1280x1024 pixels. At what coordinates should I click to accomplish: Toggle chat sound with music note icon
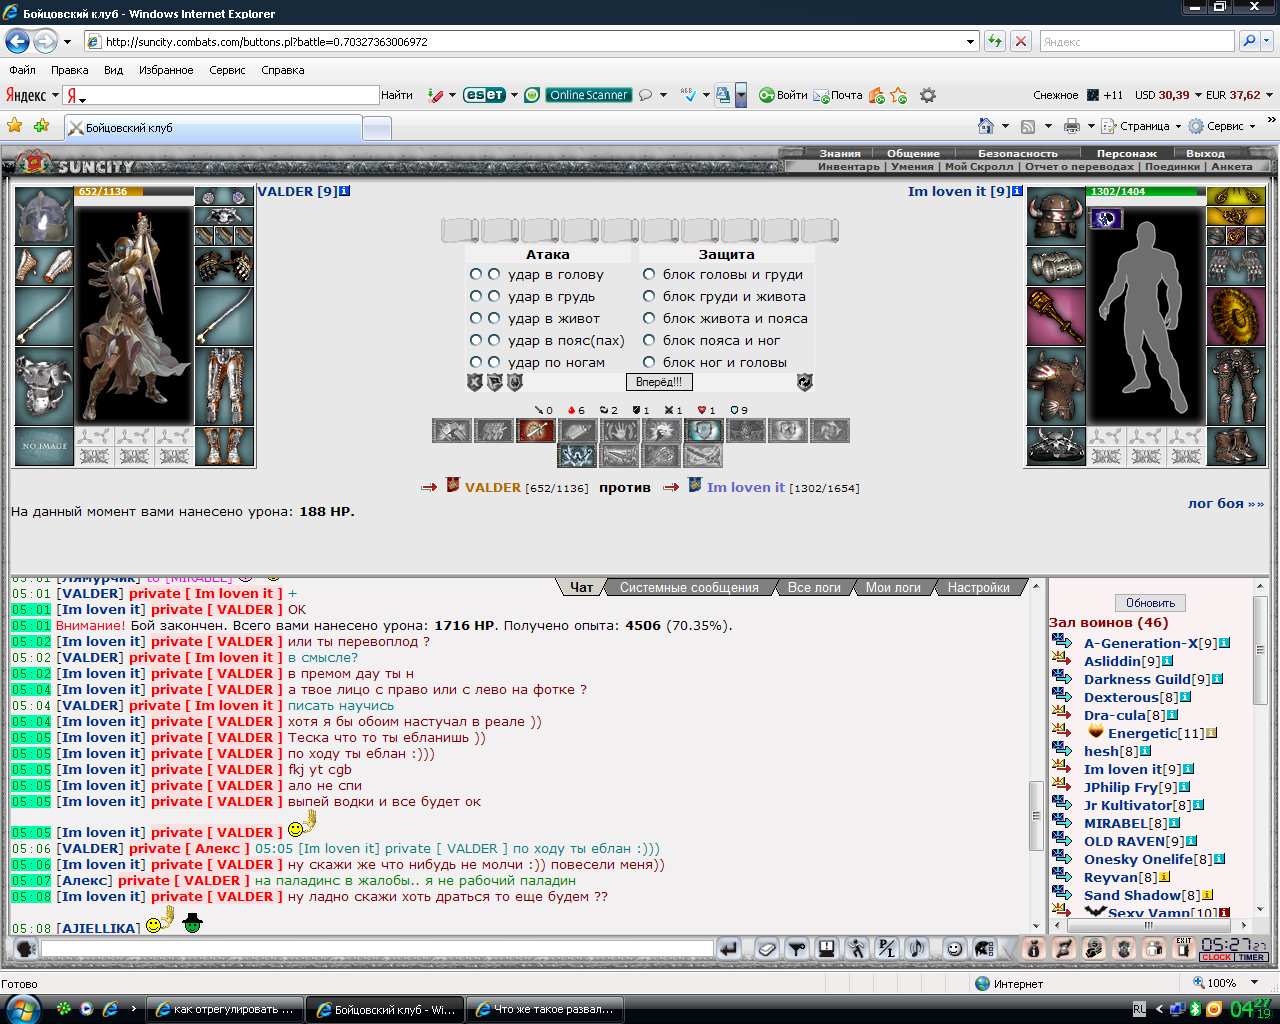[x=917, y=949]
